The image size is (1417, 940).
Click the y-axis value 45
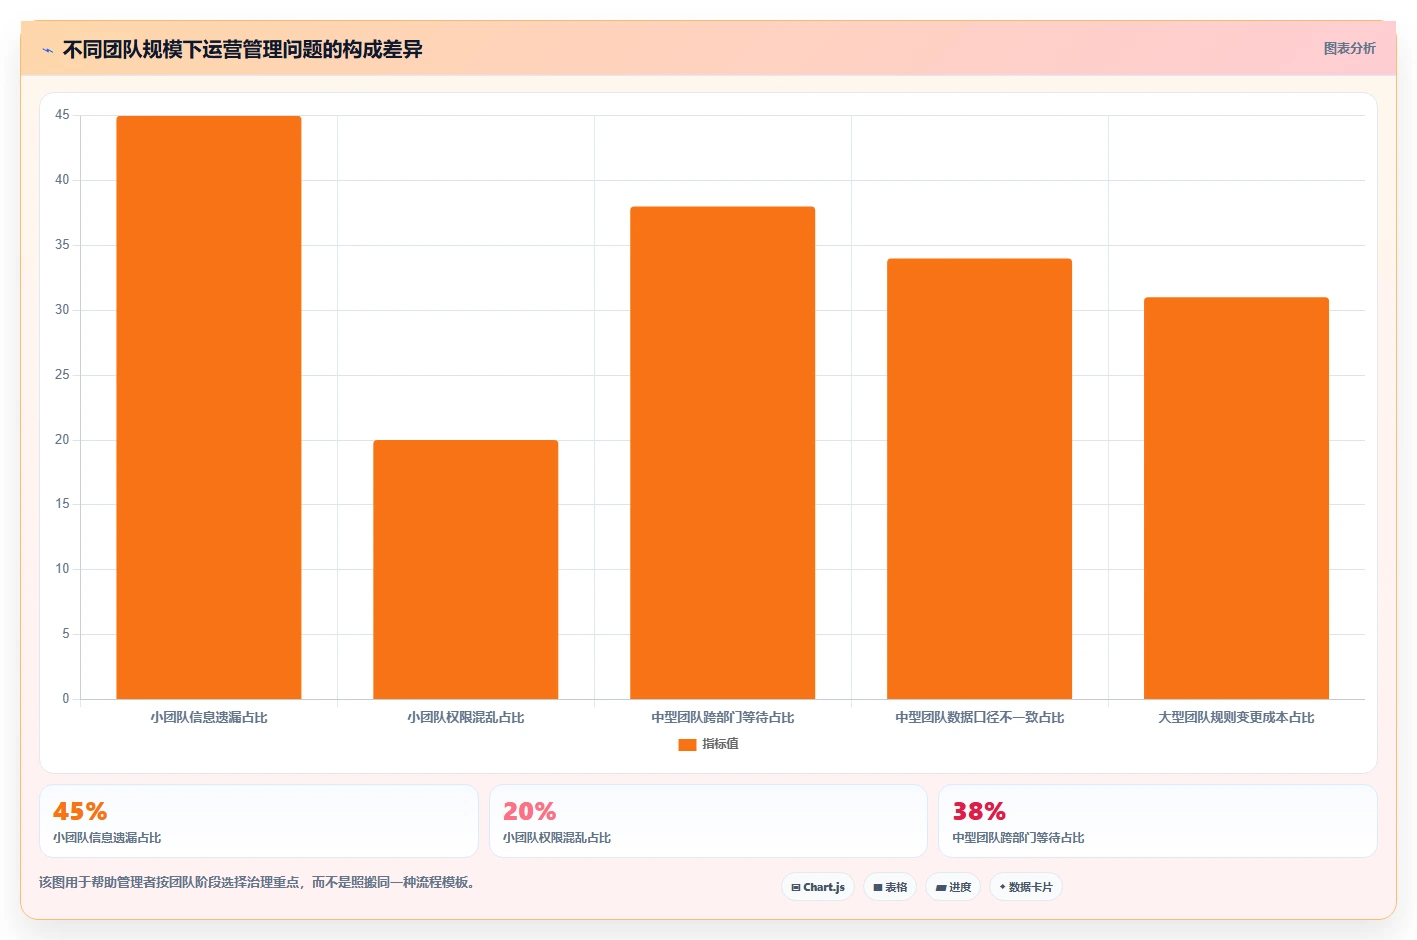[62, 115]
